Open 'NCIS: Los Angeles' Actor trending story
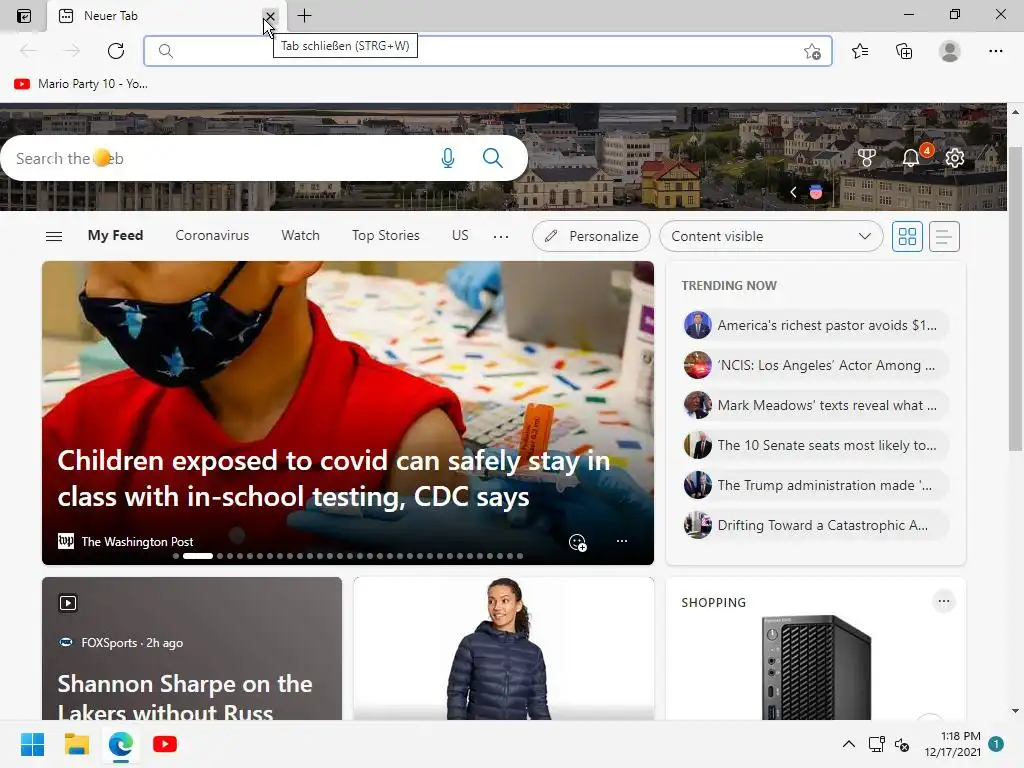The width and height of the screenshot is (1024, 768). point(816,365)
